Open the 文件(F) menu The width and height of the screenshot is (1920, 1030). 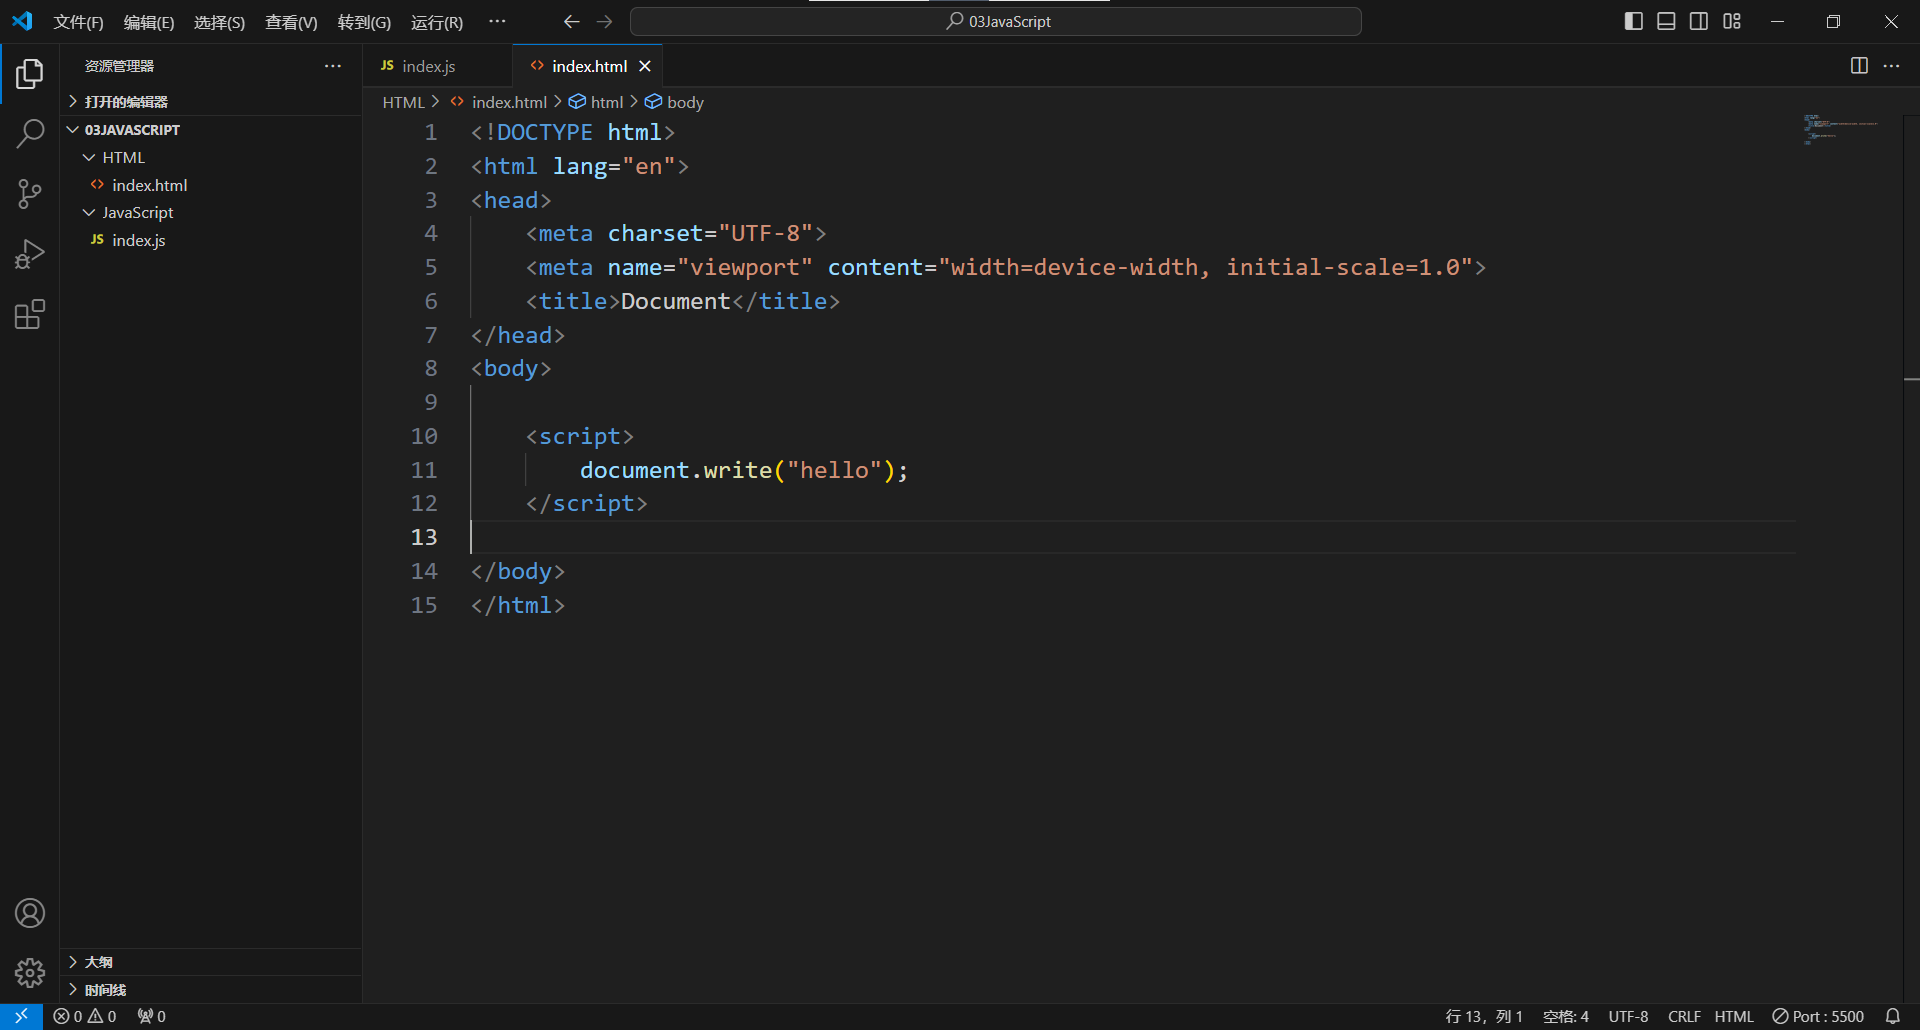pos(78,22)
